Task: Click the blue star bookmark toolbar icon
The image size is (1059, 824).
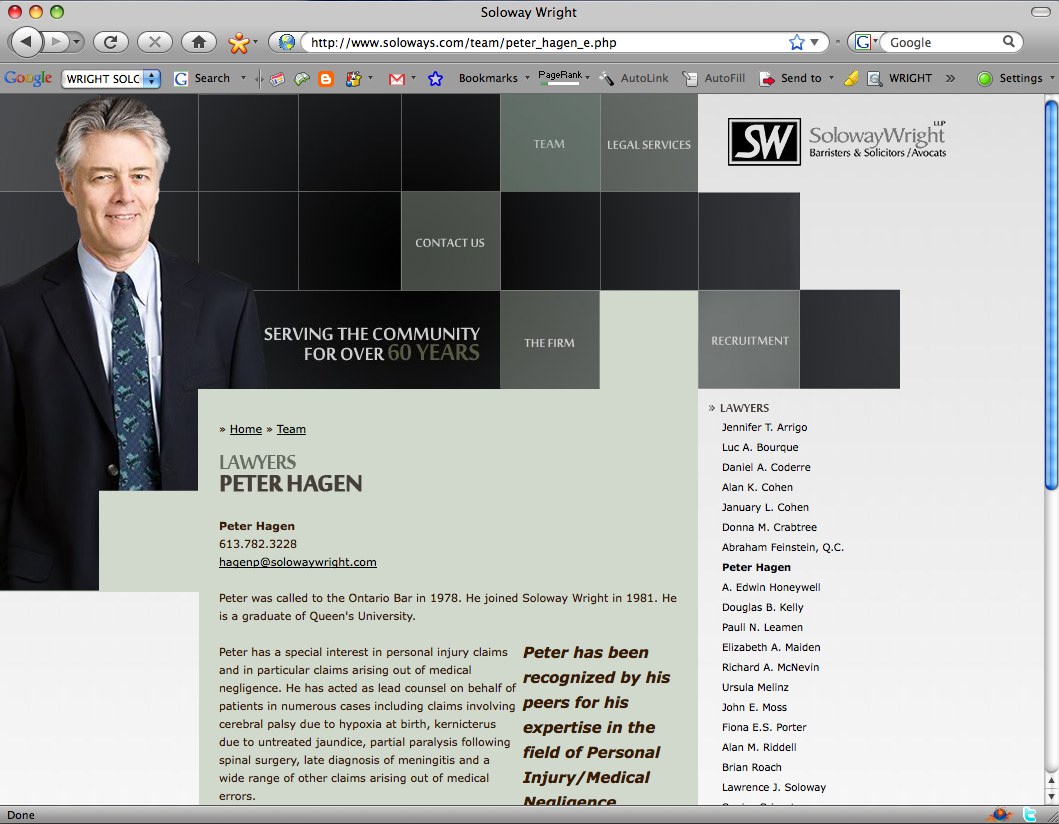Action: pos(436,79)
